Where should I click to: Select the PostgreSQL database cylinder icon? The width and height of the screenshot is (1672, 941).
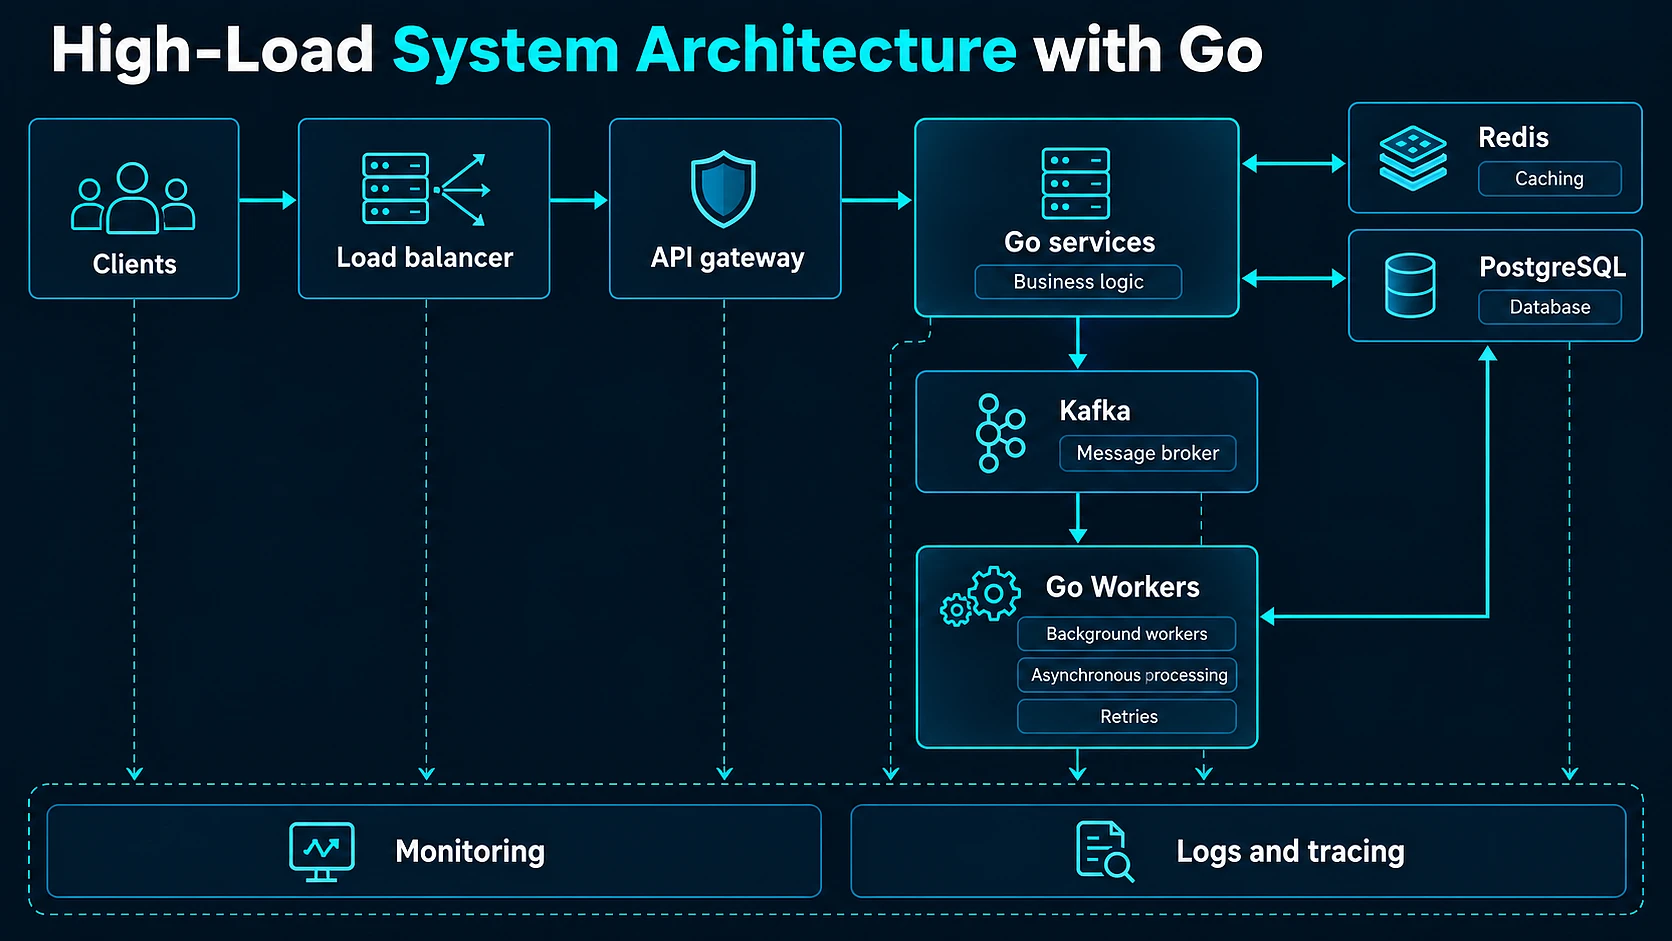point(1410,285)
